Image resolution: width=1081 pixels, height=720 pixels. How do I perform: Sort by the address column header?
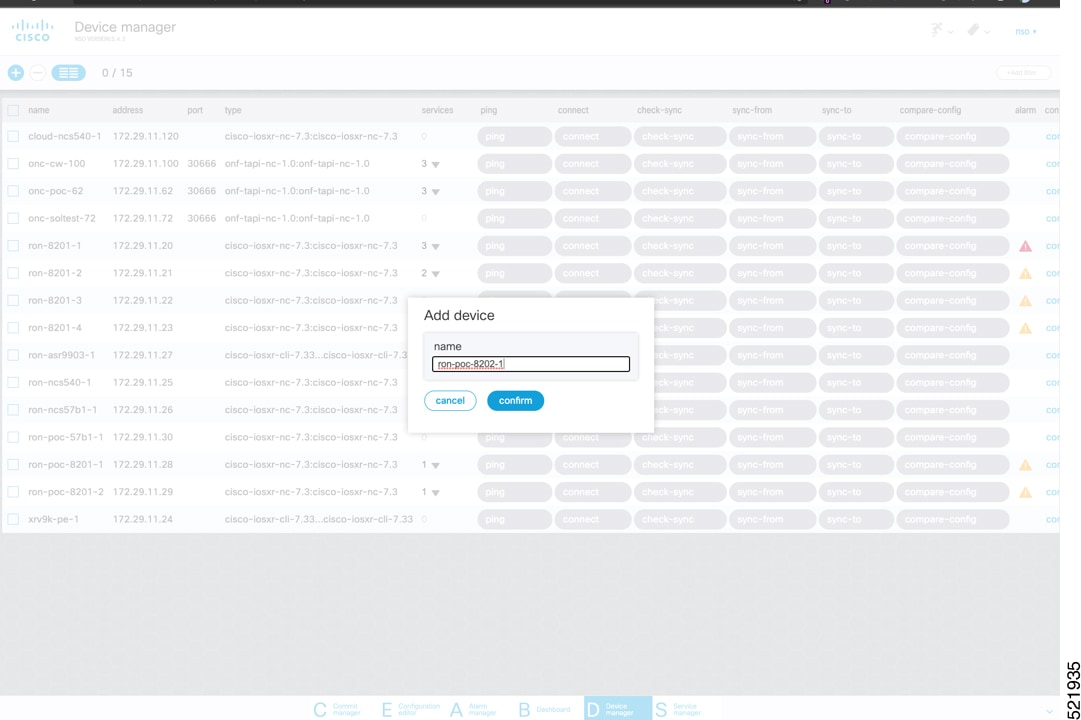128,110
